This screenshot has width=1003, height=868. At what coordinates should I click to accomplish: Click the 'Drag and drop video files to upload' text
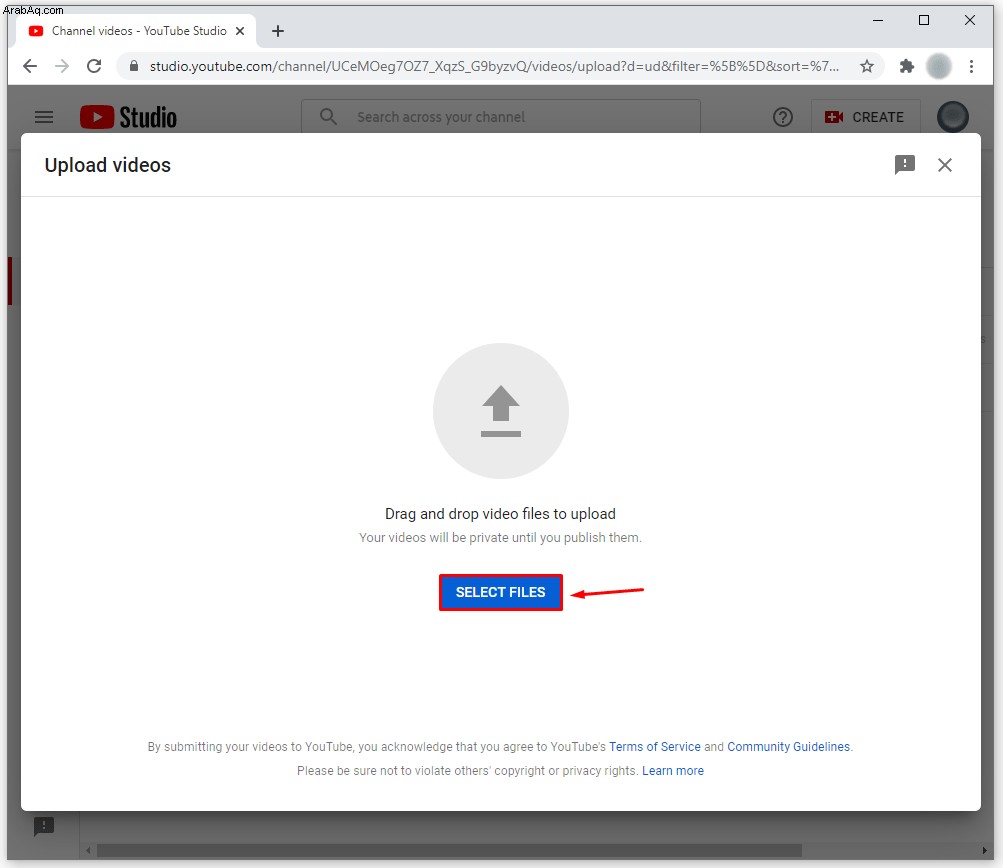click(500, 514)
